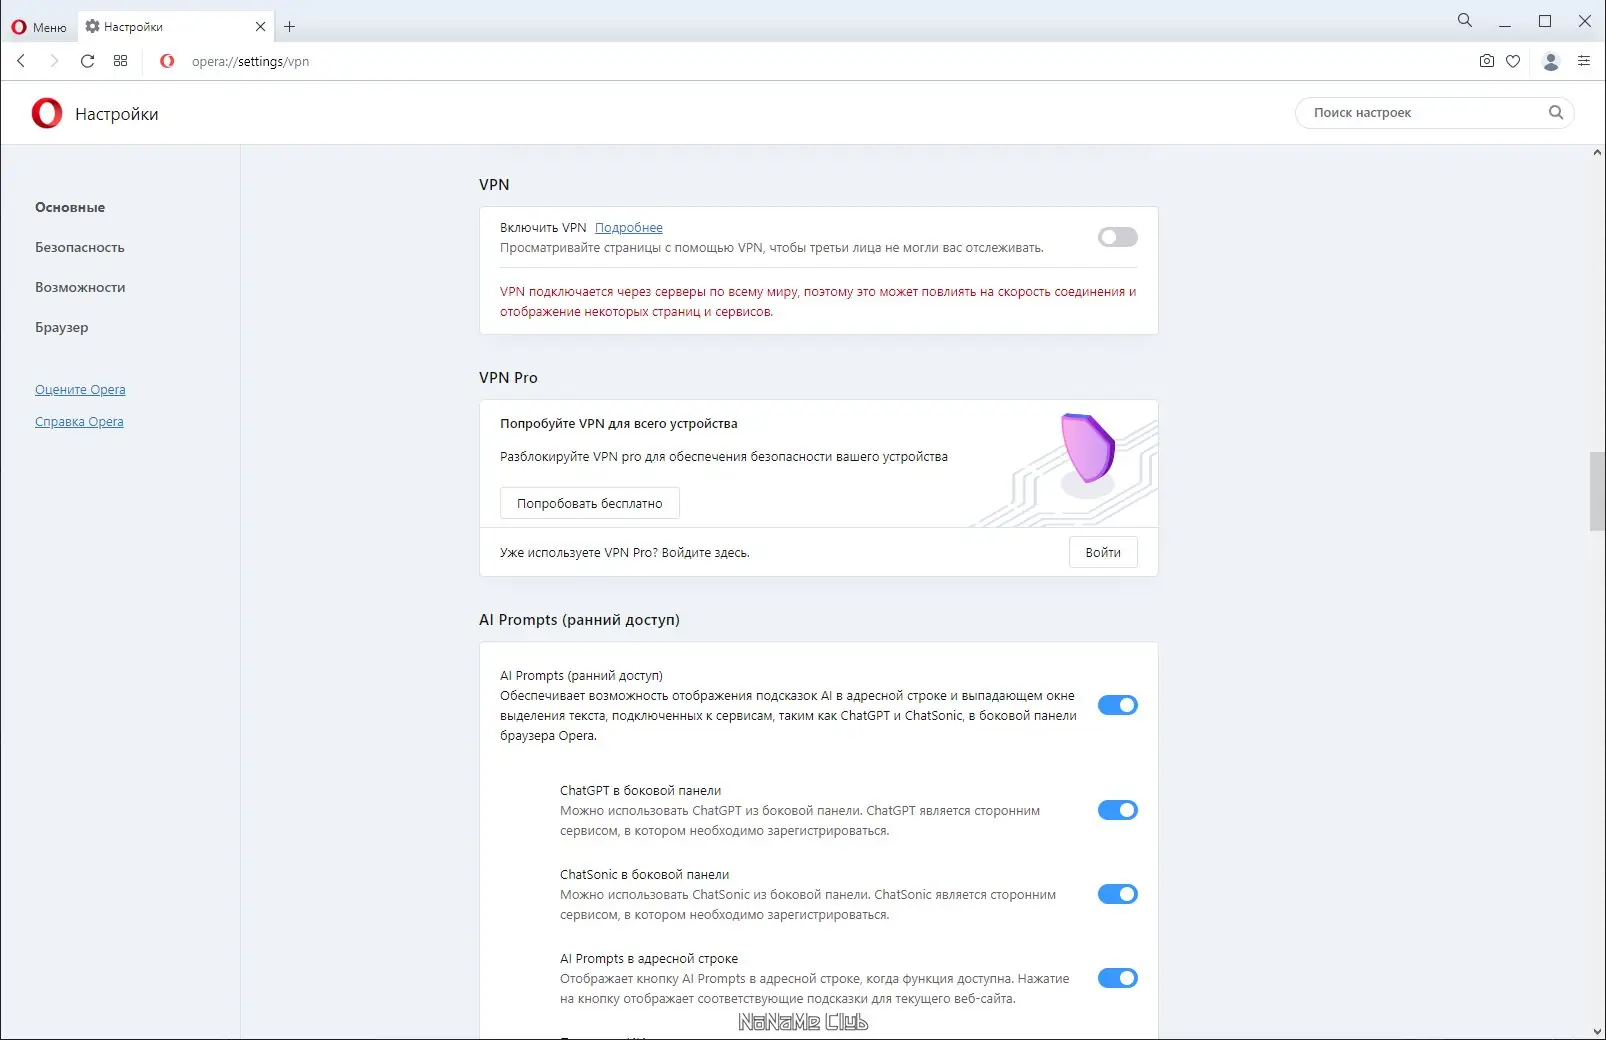Toggle AI Prompts в адресной строке switch

click(1118, 978)
